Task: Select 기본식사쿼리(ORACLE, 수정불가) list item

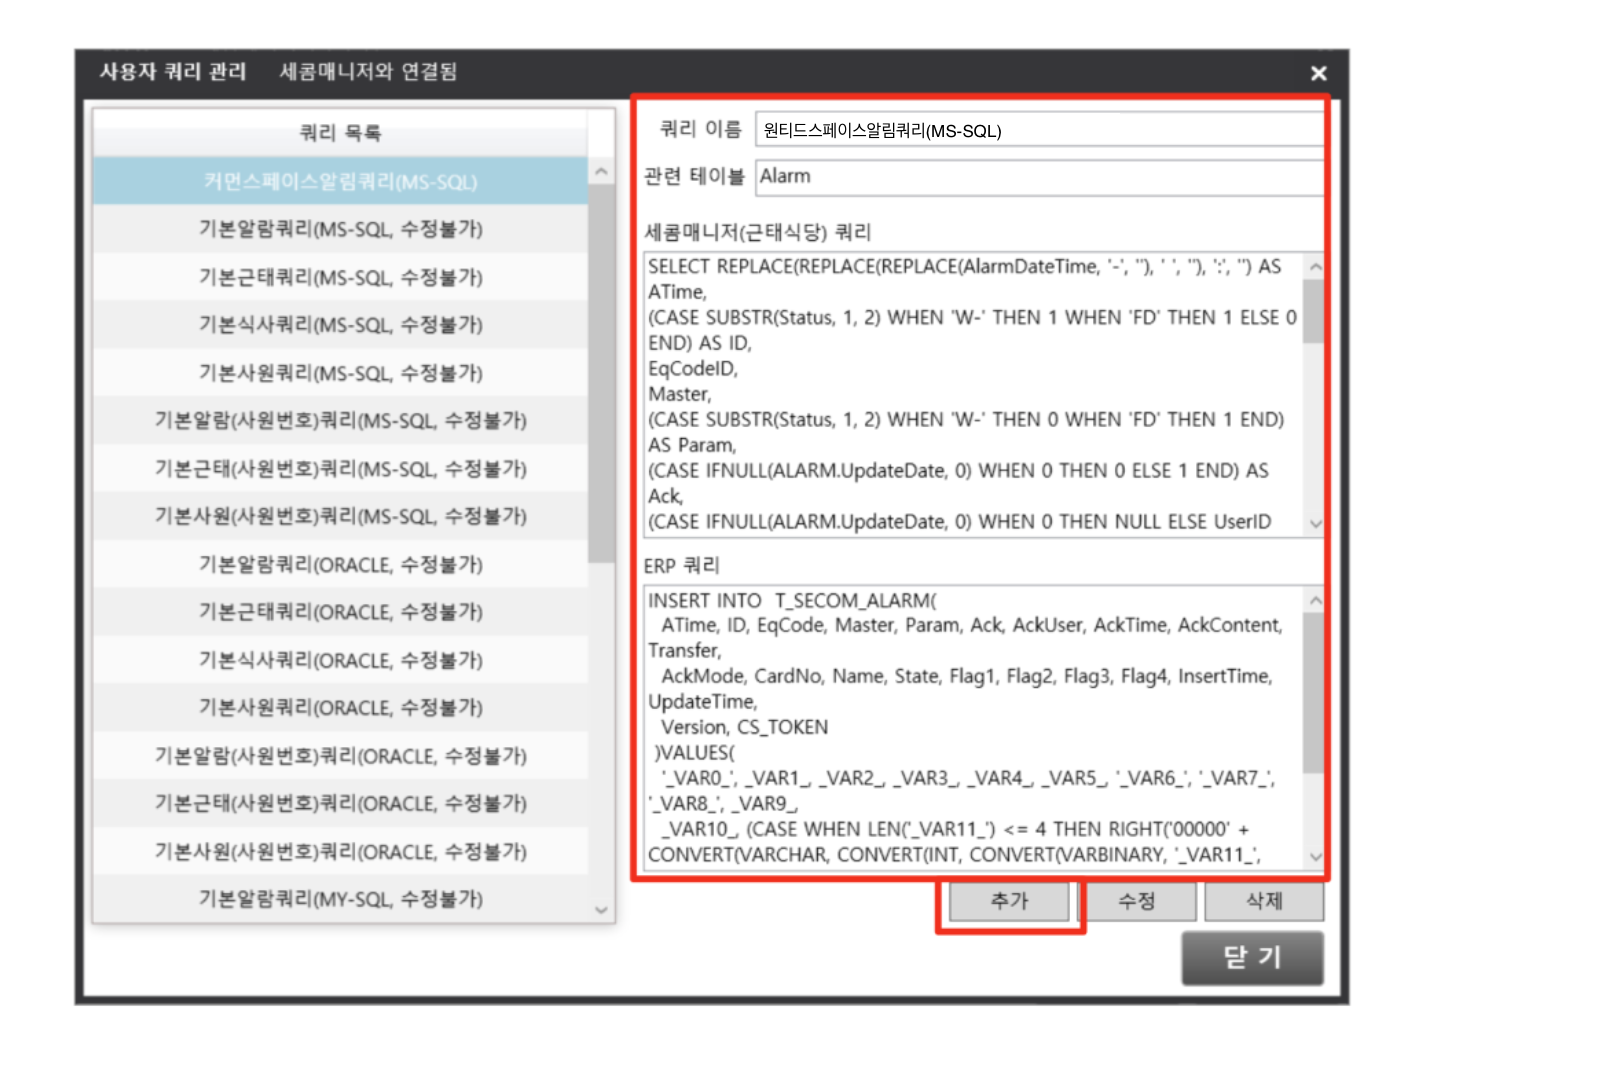Action: 340,660
